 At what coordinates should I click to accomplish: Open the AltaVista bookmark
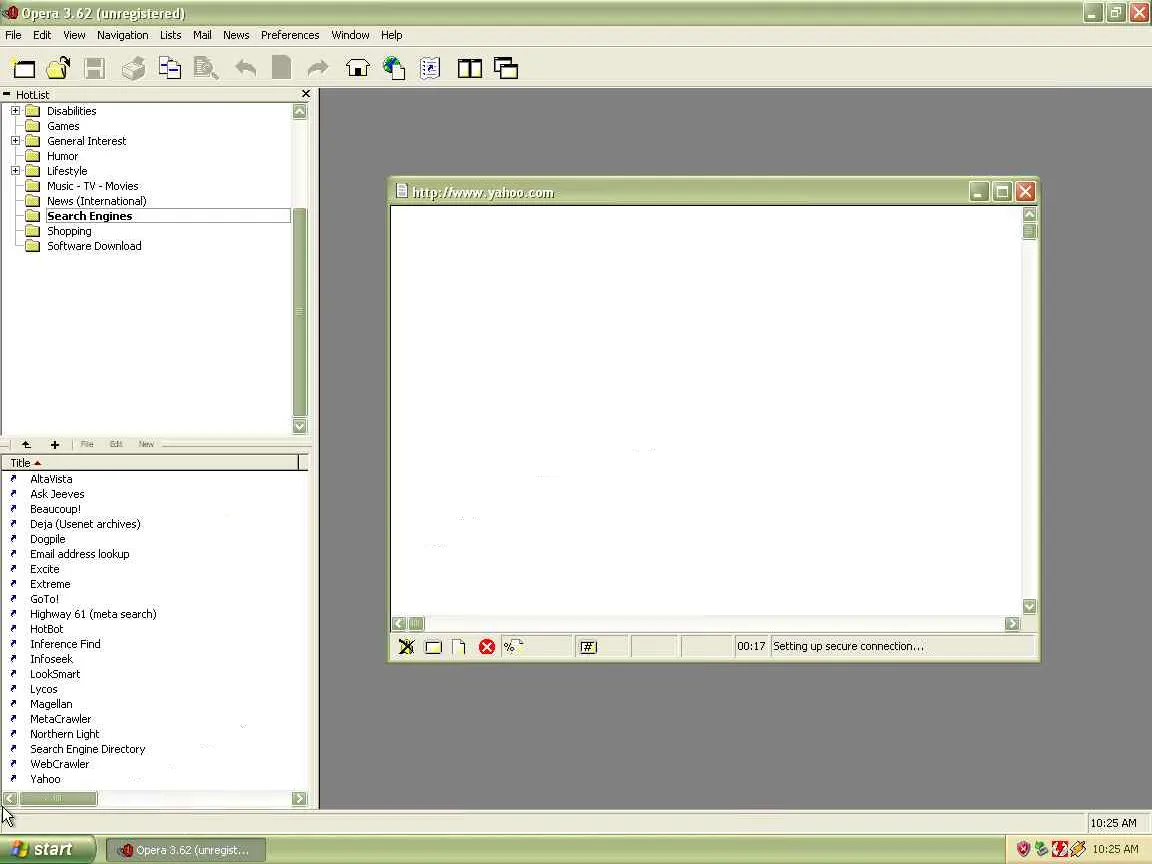pyautogui.click(x=51, y=479)
